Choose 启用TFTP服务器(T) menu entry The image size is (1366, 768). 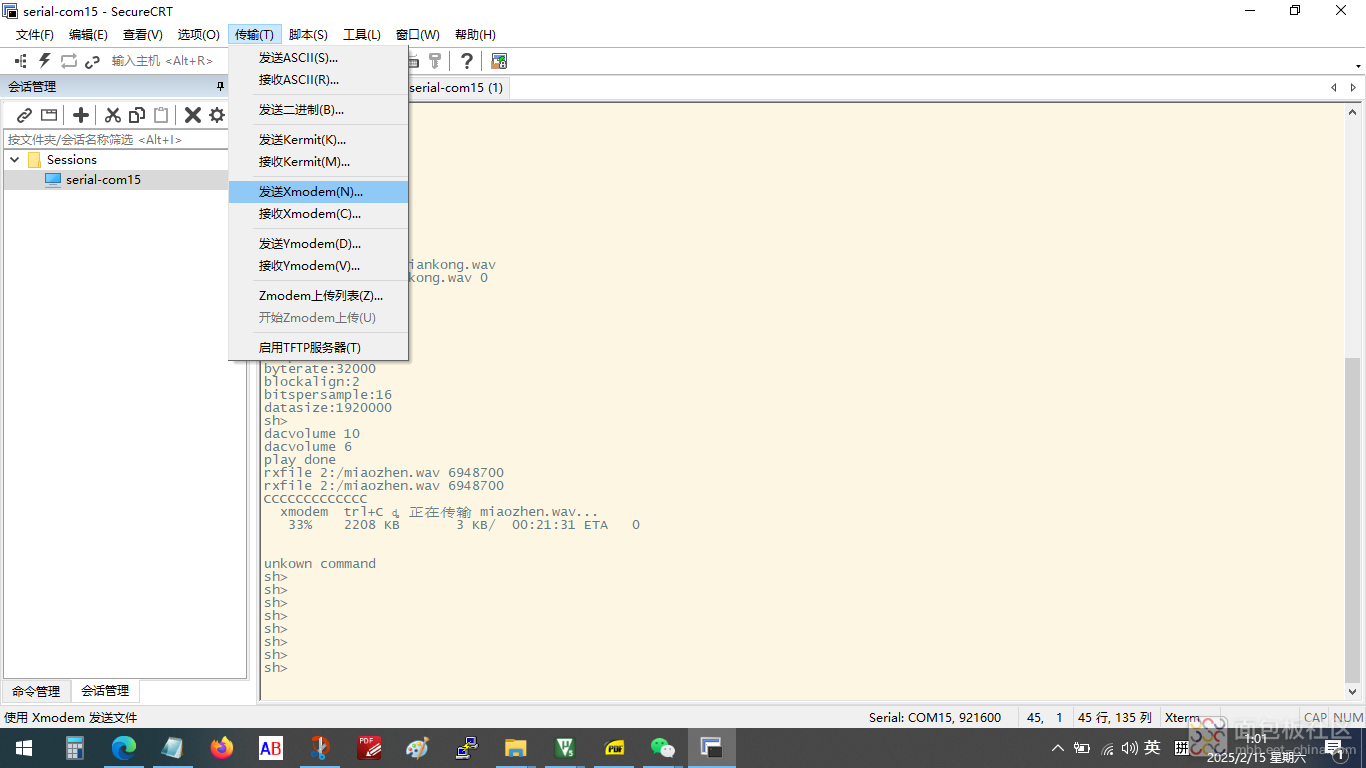point(318,348)
